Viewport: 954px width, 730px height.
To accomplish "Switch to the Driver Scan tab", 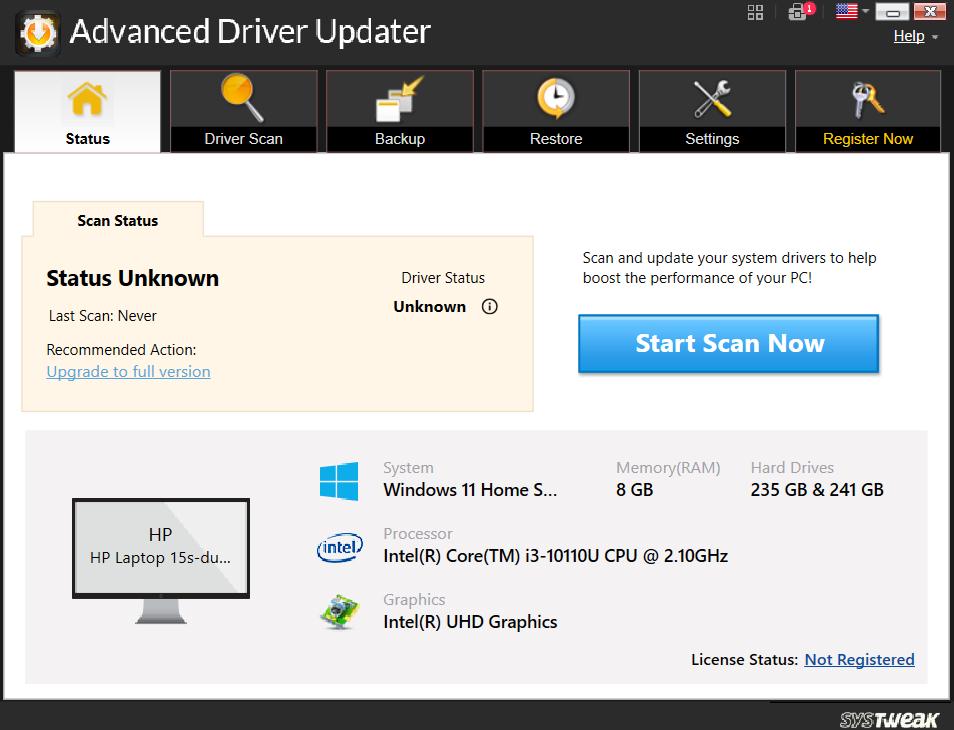I will click(243, 111).
